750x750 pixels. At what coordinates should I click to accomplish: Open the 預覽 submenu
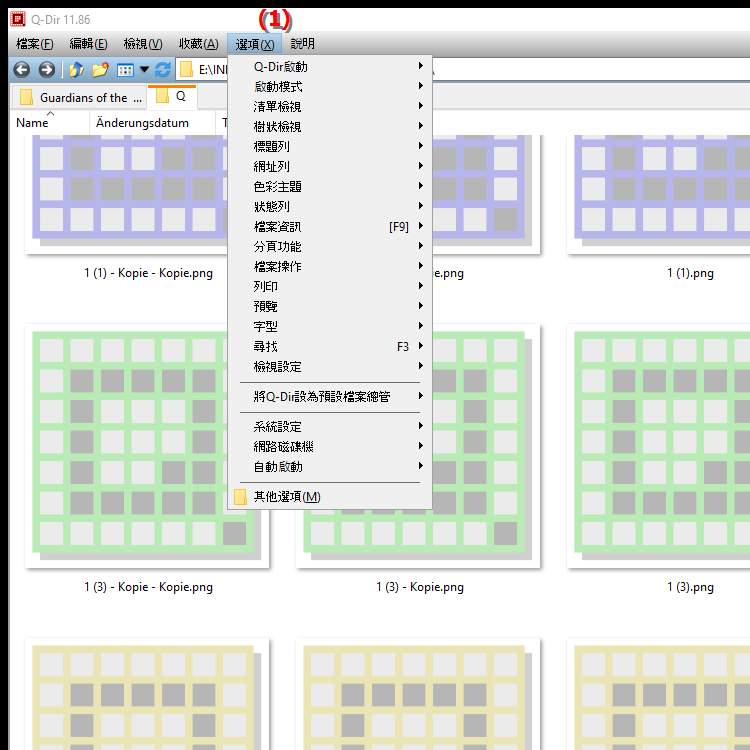click(x=330, y=307)
